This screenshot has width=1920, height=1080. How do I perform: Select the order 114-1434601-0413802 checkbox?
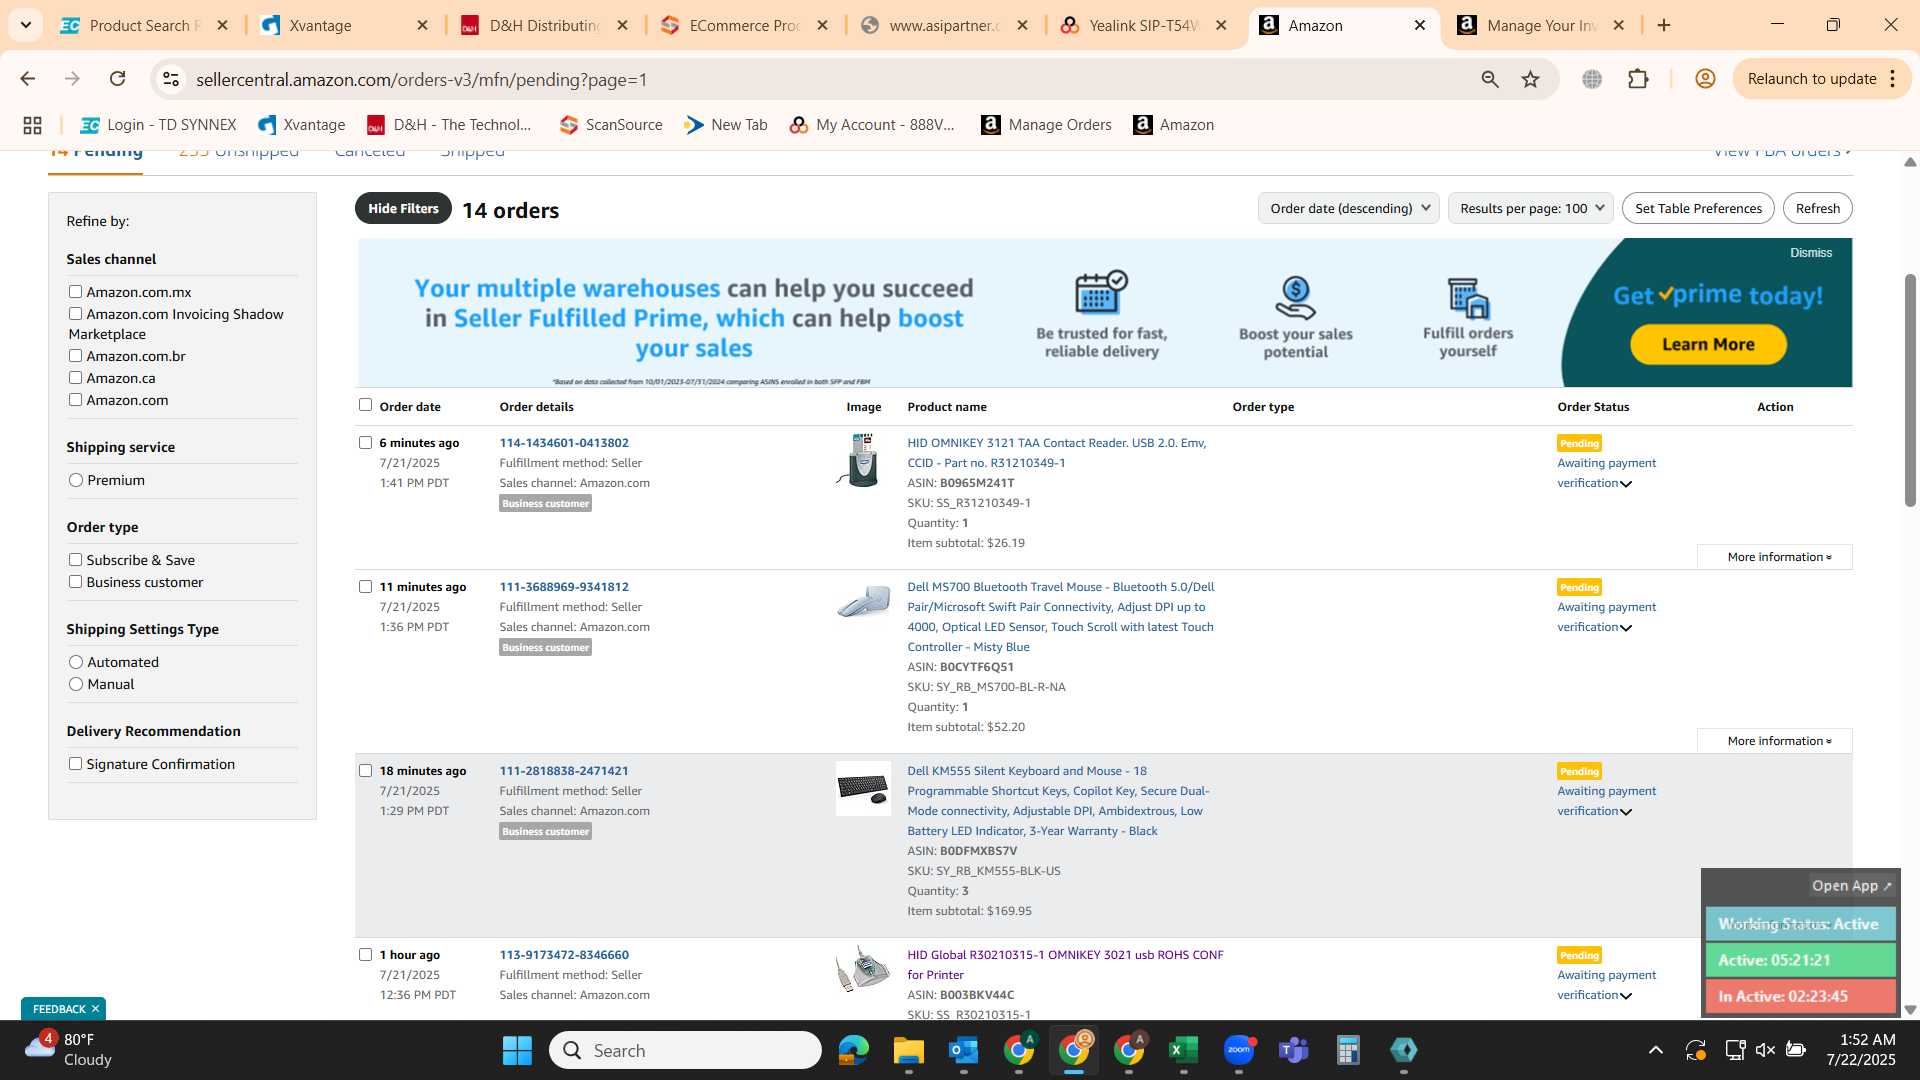(x=365, y=443)
